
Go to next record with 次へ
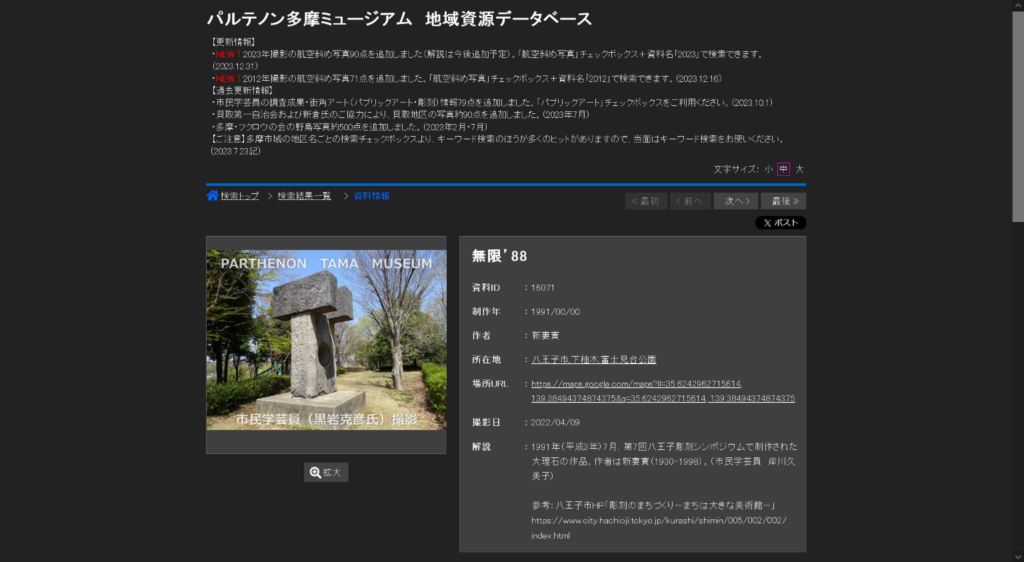coord(735,201)
